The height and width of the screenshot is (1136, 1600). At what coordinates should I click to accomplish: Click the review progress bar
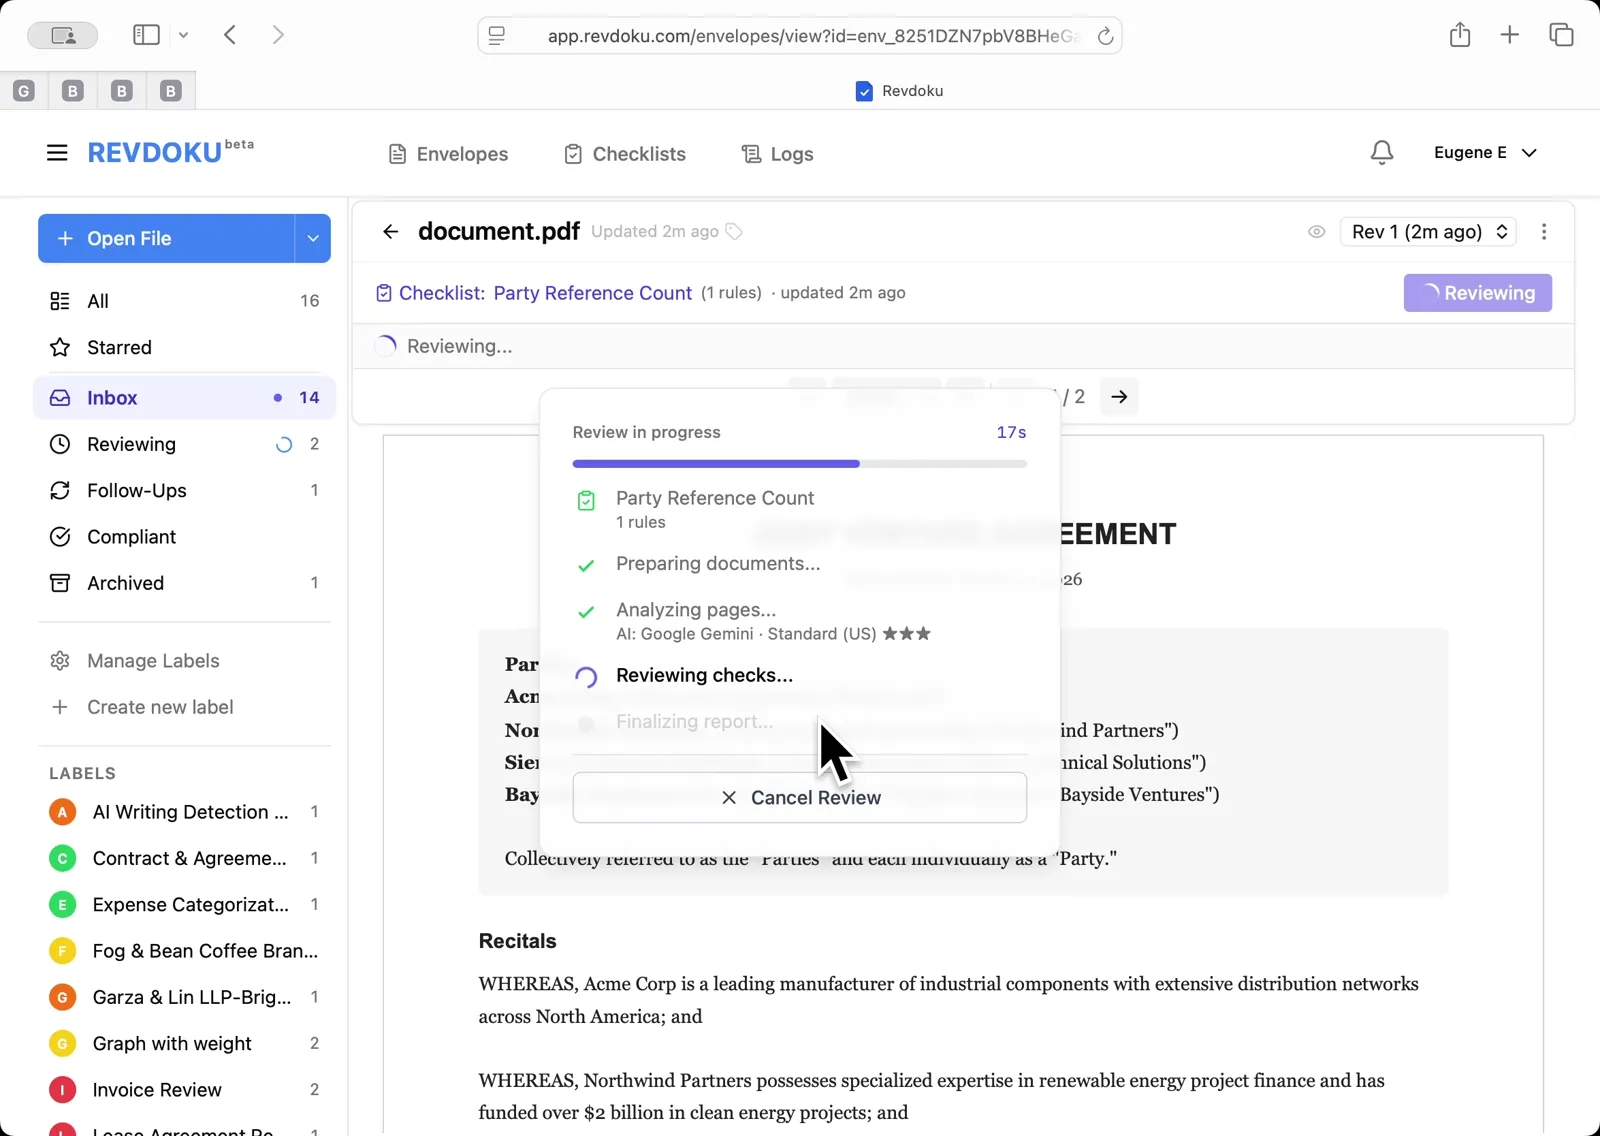pyautogui.click(x=800, y=463)
